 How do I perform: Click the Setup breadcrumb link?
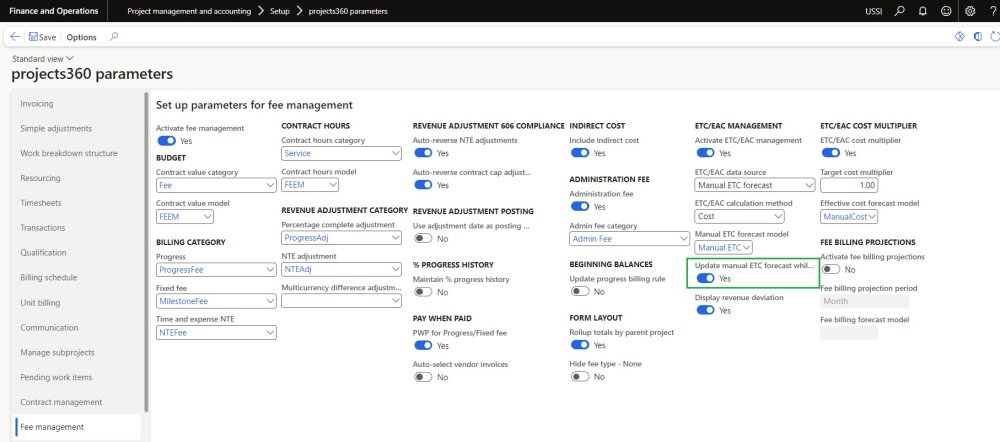click(x=280, y=11)
